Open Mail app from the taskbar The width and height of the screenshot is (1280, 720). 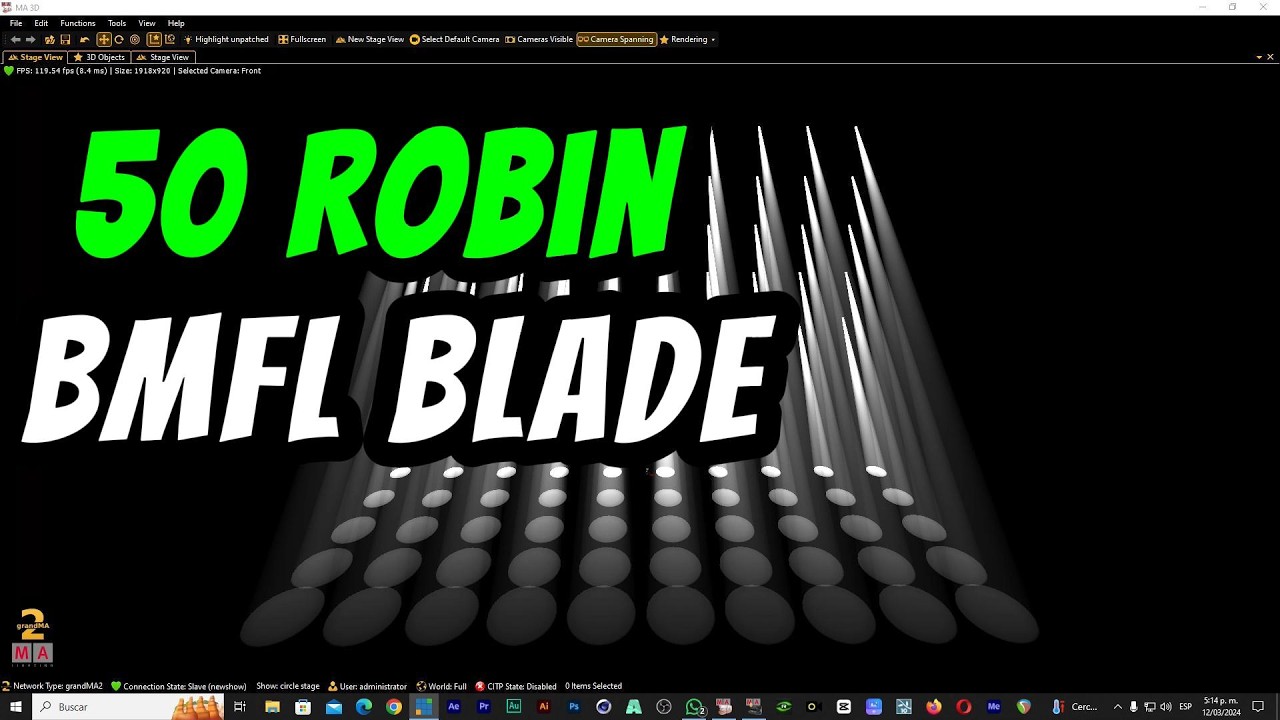point(333,707)
